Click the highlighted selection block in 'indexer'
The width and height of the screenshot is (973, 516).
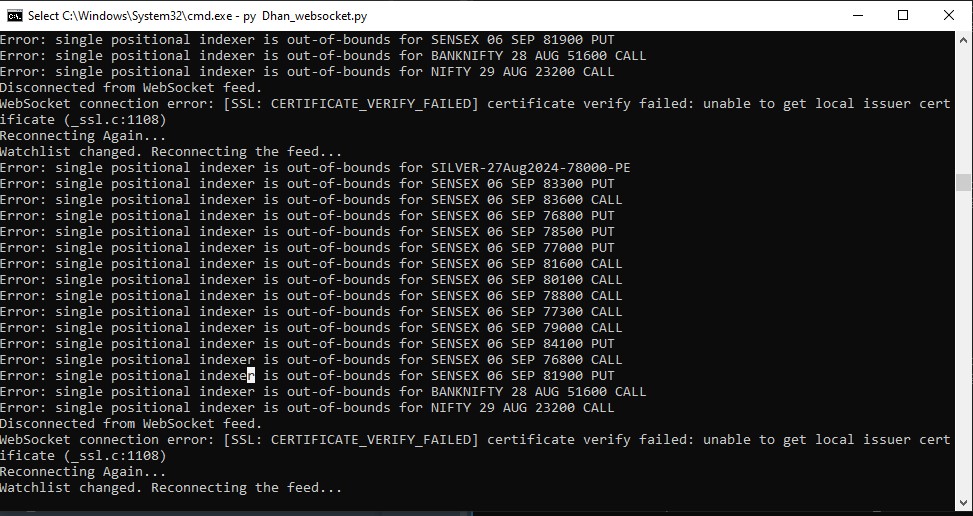tap(251, 375)
